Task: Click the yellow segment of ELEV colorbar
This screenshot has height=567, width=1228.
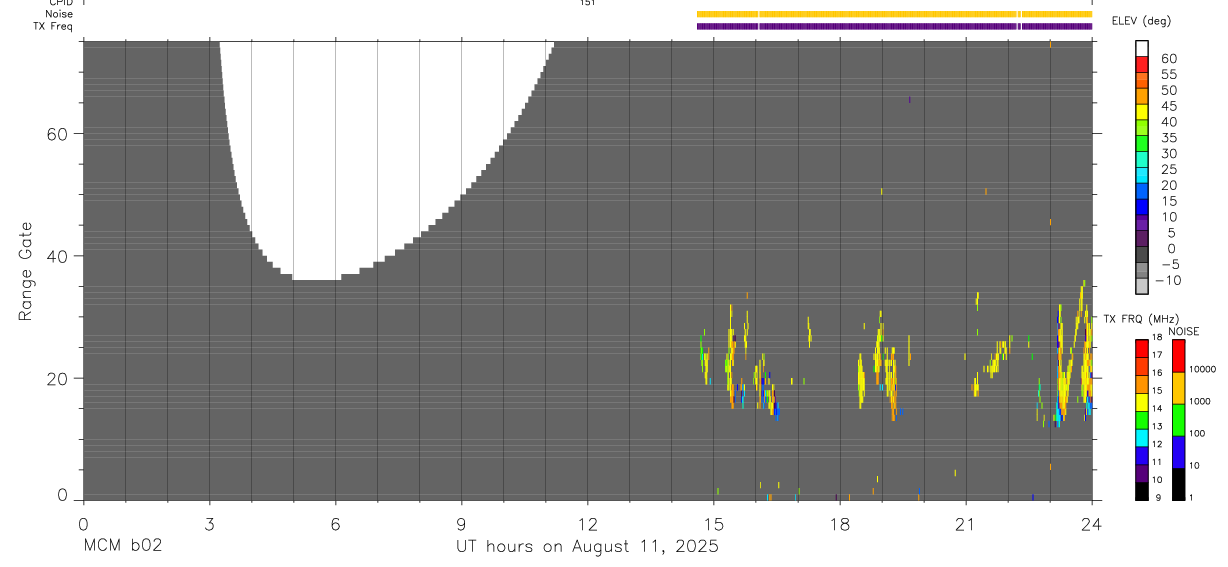Action: (x=1141, y=114)
